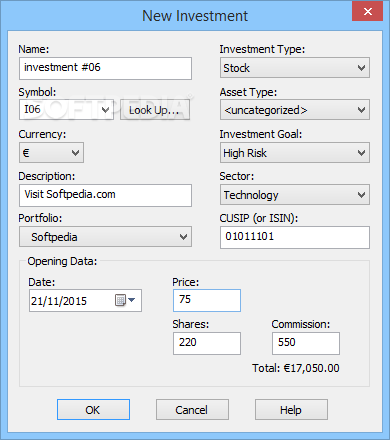This screenshot has width=390, height=440.
Task: Expand the Currency dropdown with euro sign
Action: [x=51, y=153]
